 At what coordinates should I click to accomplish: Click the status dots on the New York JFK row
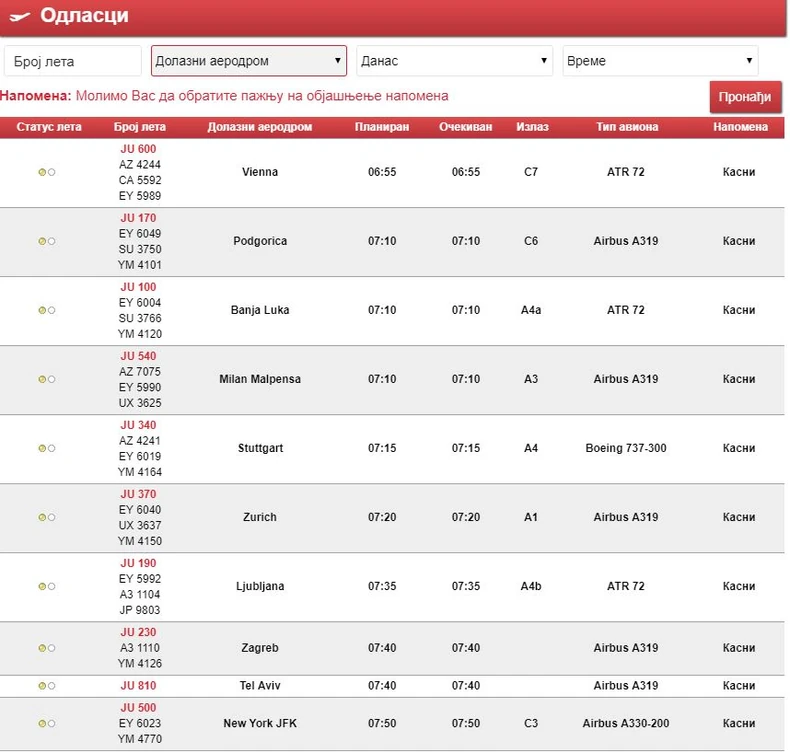click(x=46, y=723)
